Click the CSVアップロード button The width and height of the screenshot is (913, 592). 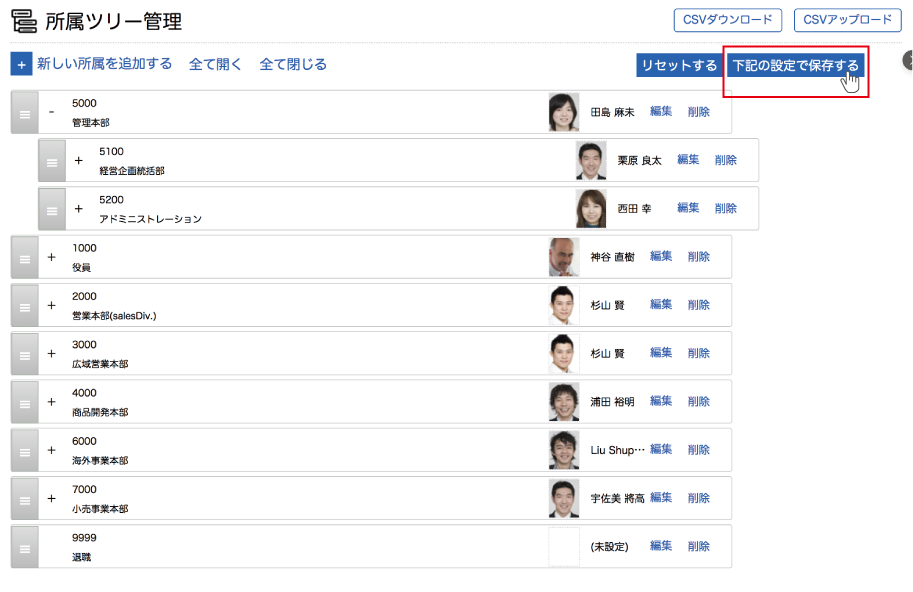point(847,20)
